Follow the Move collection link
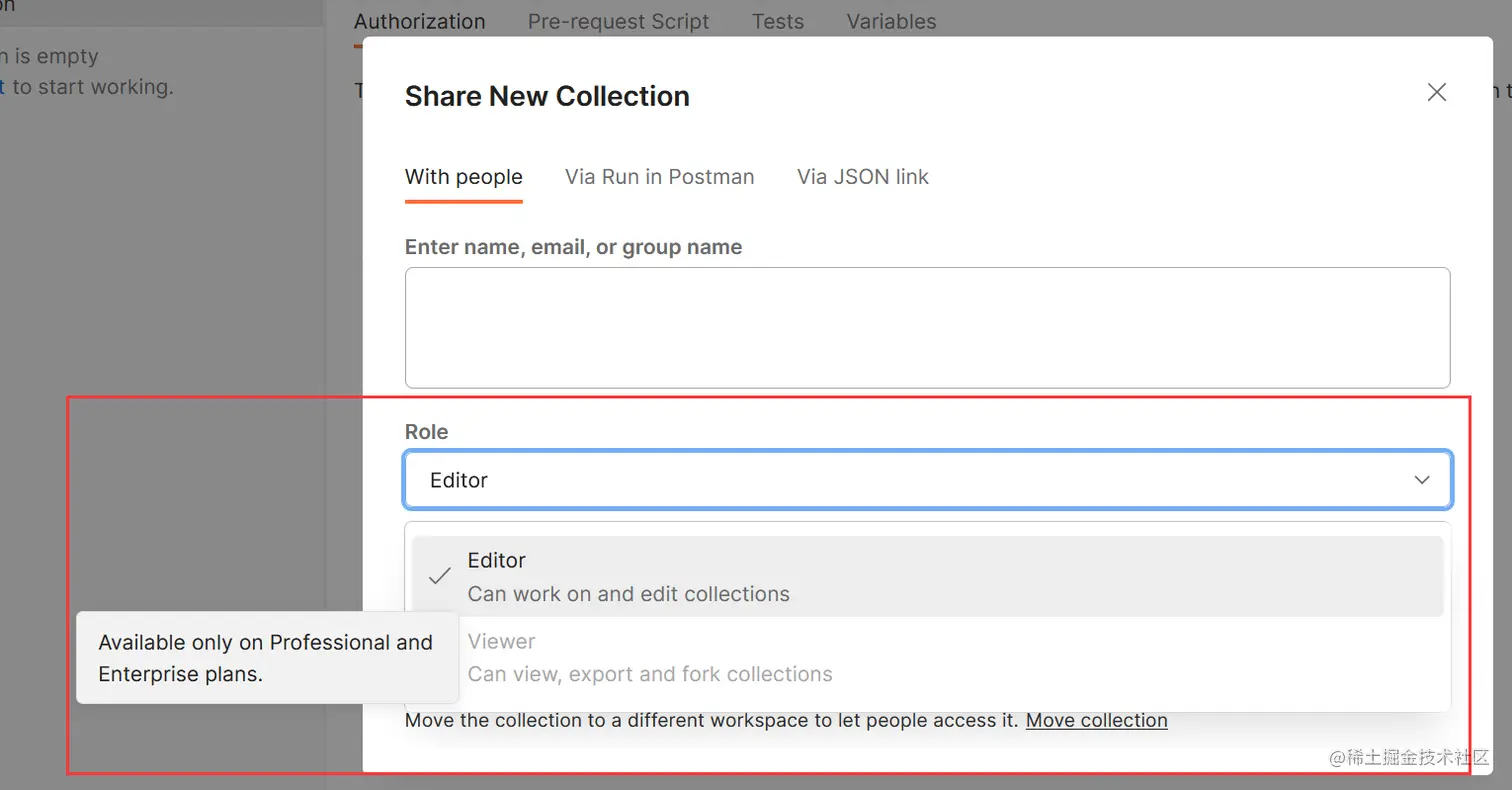 [x=1096, y=720]
